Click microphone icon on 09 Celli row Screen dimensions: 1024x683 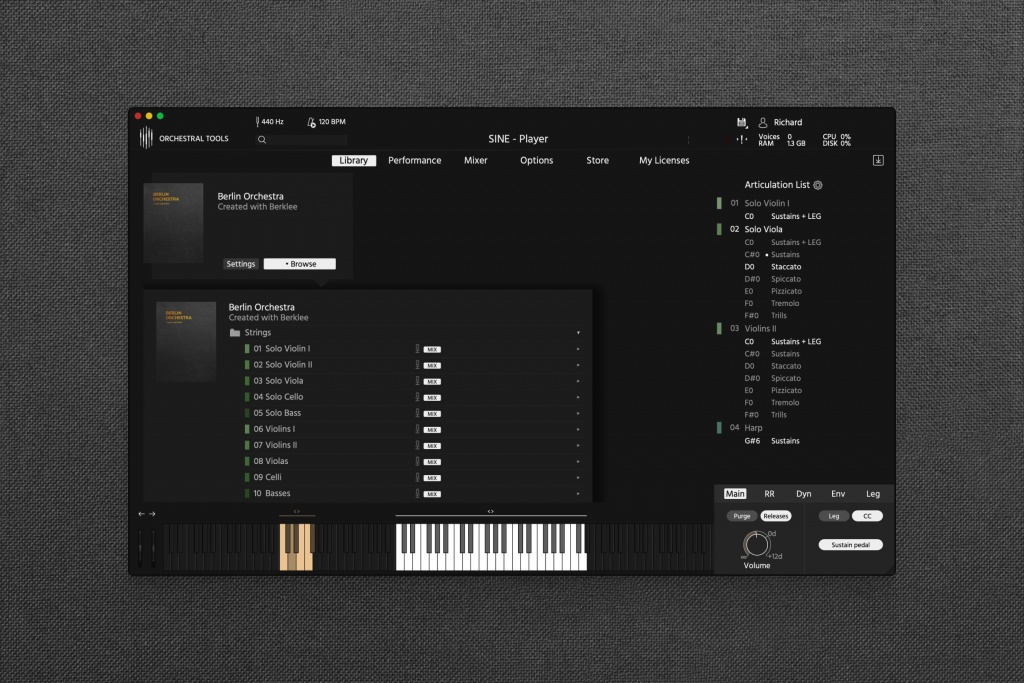pos(417,477)
